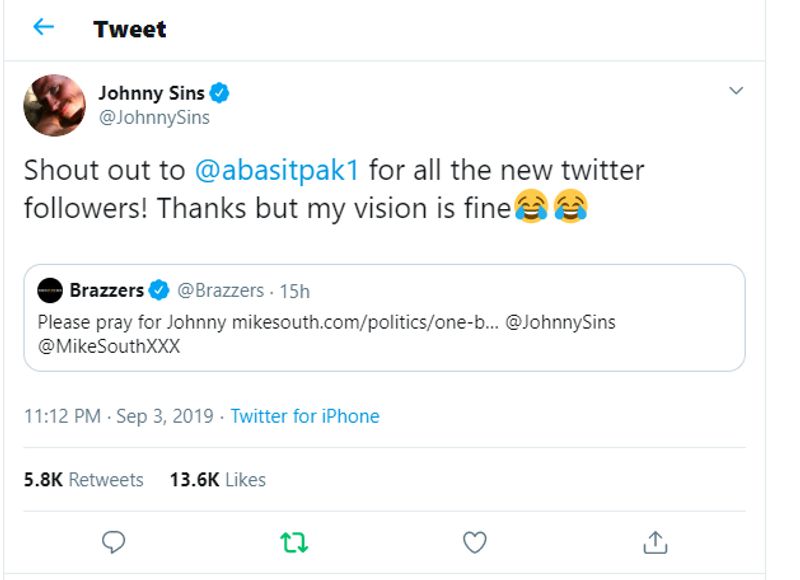Click the back arrow icon
Image resolution: width=800 pixels, height=580 pixels.
tap(43, 27)
